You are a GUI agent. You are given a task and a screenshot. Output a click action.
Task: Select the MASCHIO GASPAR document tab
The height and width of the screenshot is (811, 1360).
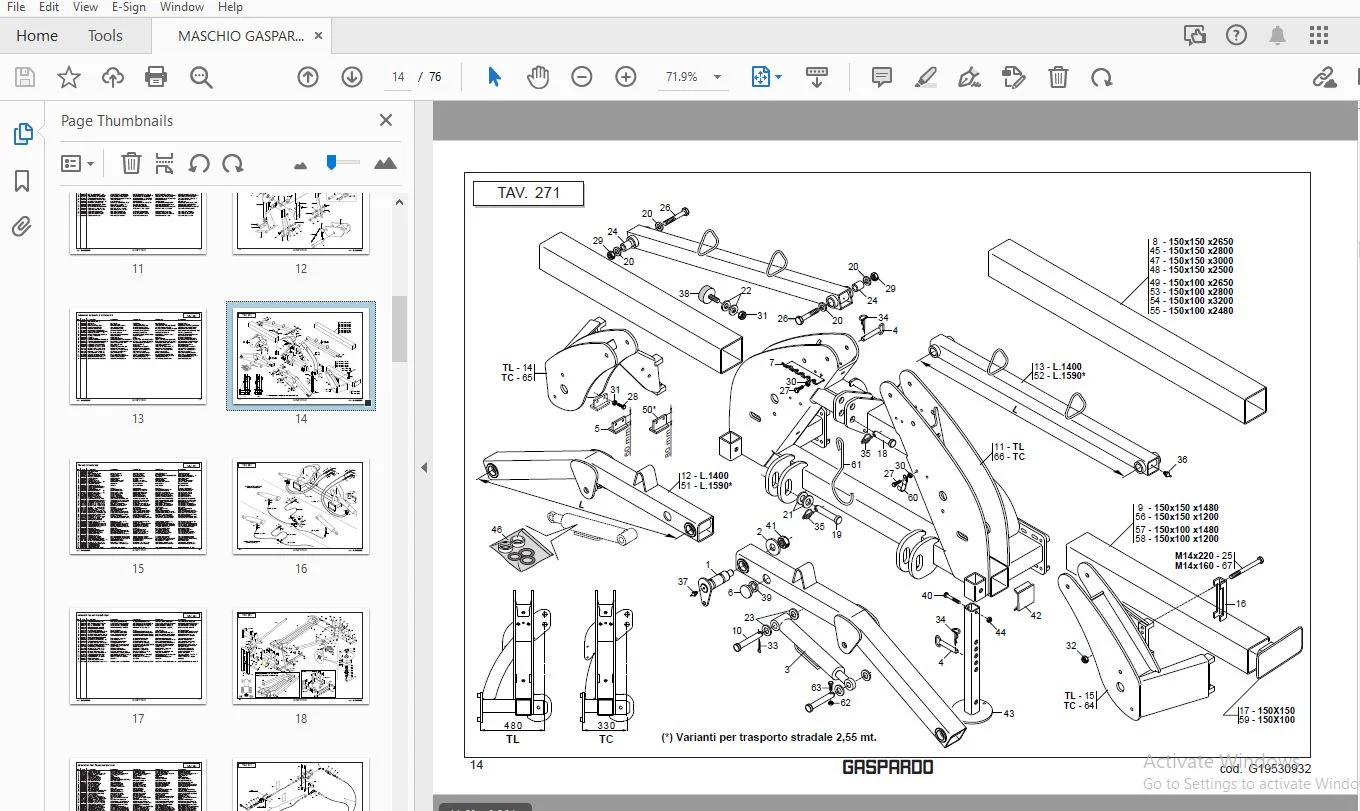241,35
